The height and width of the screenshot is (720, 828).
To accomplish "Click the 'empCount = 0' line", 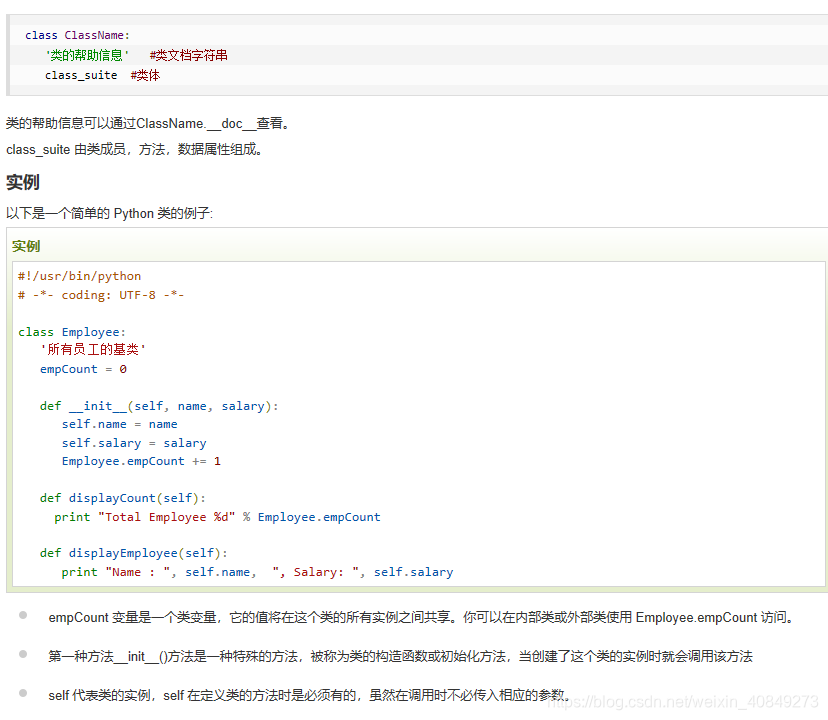I will click(x=83, y=369).
